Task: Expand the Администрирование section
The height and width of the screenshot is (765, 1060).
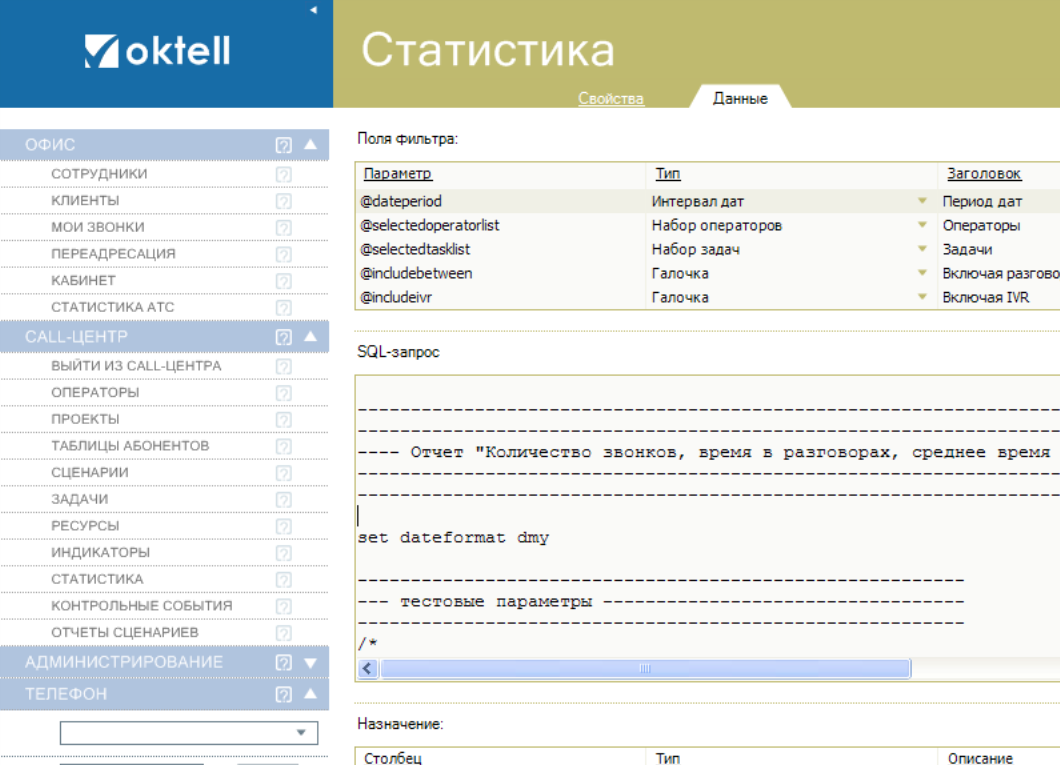Action: (310, 662)
